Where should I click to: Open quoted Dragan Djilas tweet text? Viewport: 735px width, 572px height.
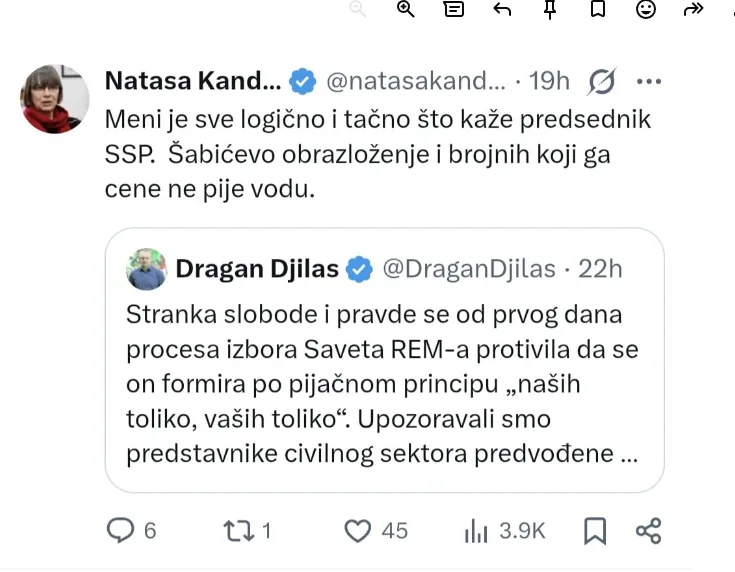[x=382, y=384]
